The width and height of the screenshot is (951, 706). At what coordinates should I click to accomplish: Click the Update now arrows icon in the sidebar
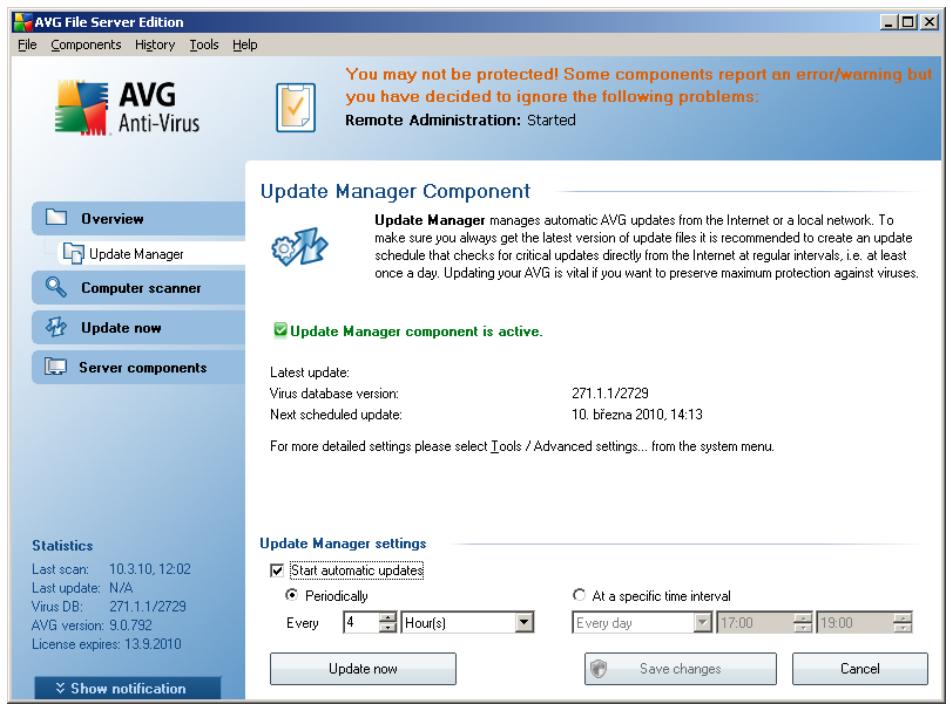[56, 327]
